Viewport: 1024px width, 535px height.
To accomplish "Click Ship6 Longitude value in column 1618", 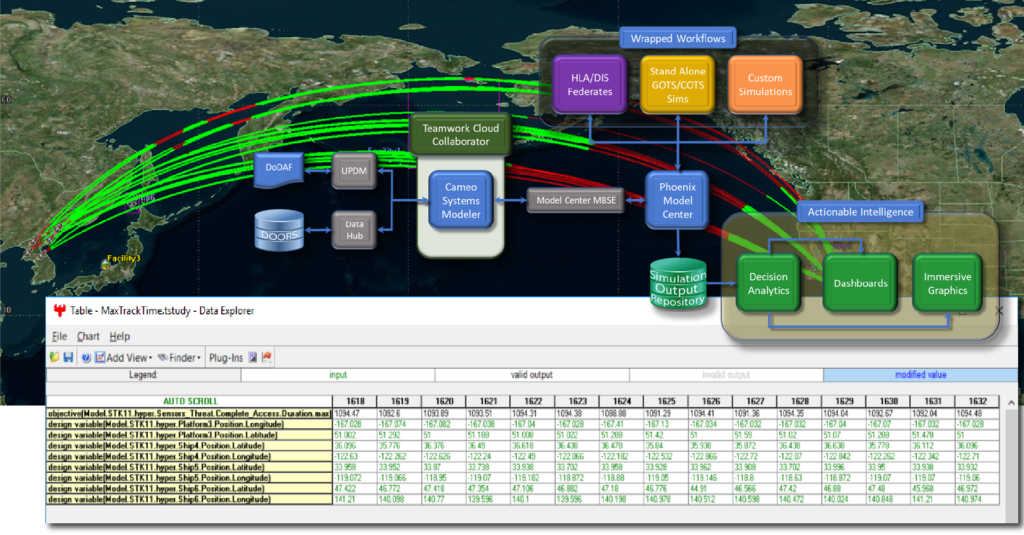I will [355, 499].
